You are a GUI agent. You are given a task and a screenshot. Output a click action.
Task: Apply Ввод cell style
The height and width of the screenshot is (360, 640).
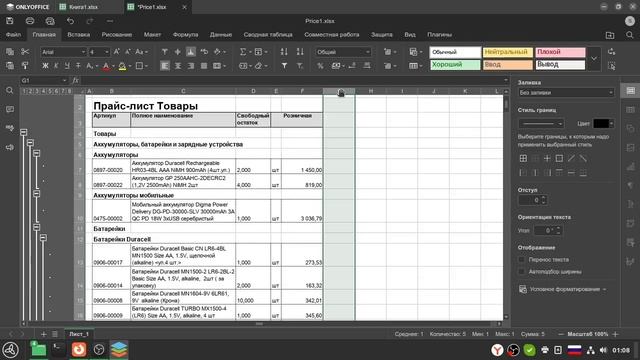[x=508, y=64]
